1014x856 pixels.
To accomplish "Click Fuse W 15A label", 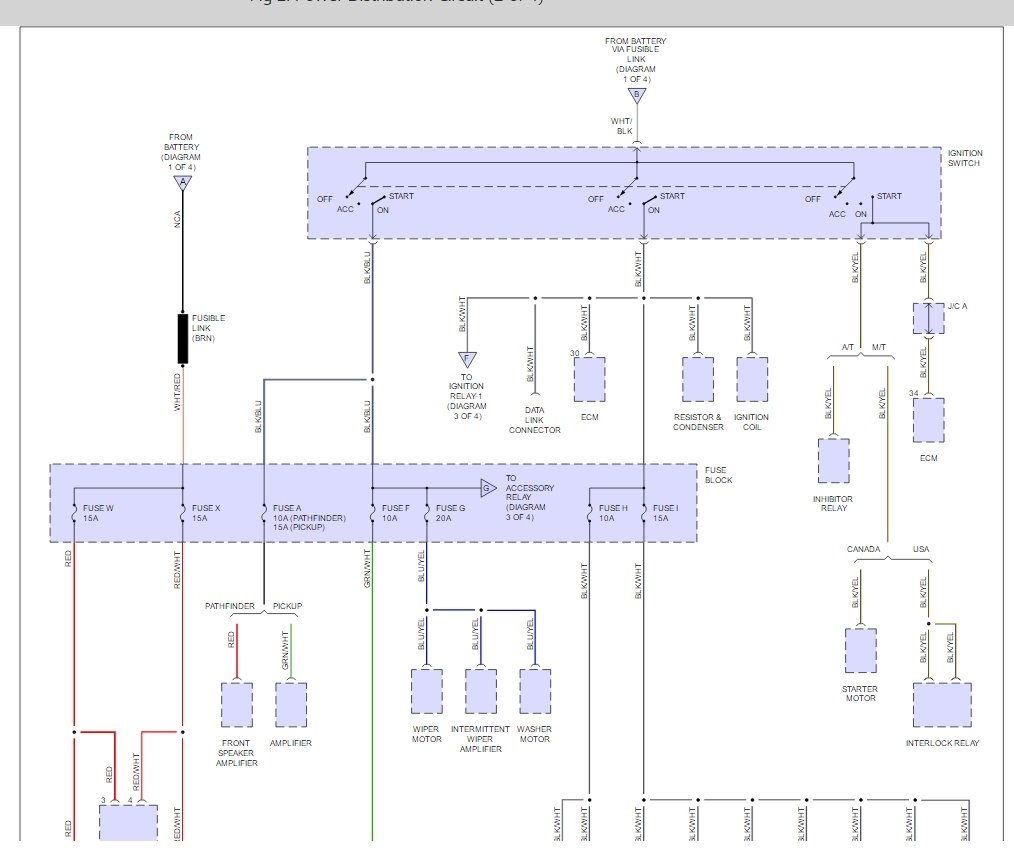I will pos(98,513).
